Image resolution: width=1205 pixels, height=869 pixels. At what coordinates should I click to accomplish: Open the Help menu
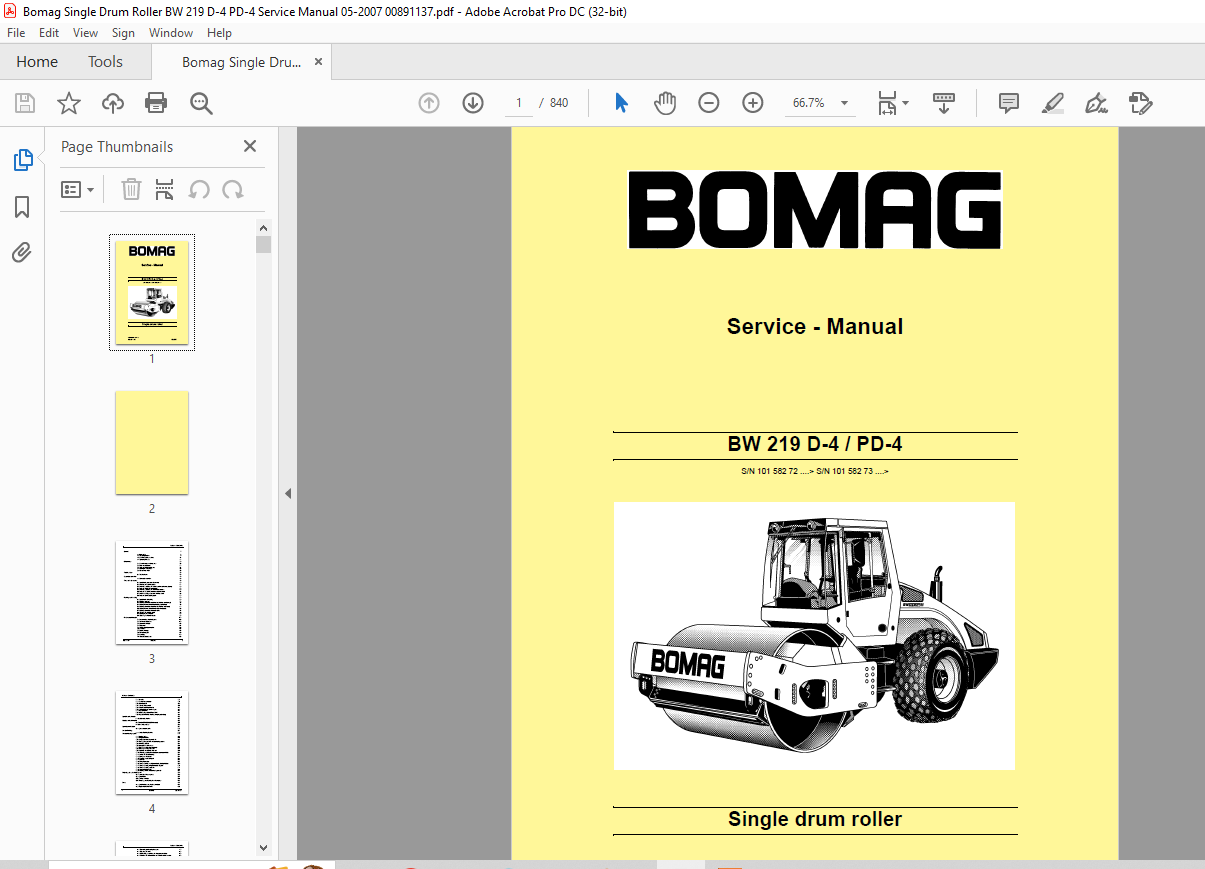click(x=219, y=33)
